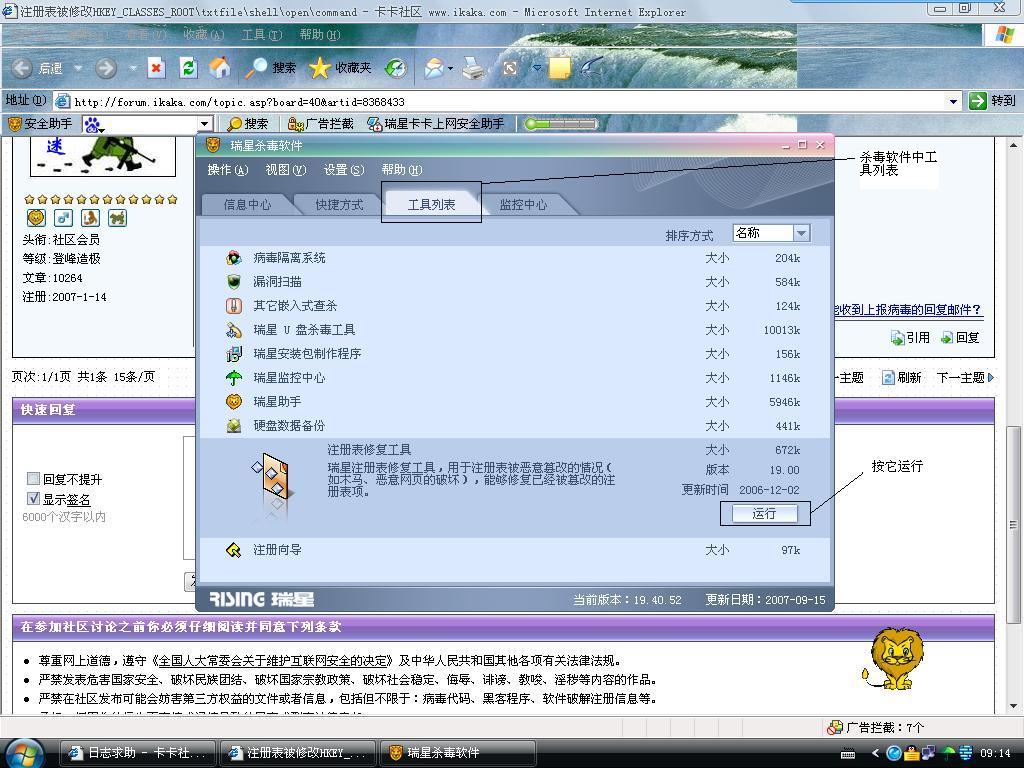This screenshot has height=768, width=1024.
Task: Open IE Favorites (收藏夹) star button
Action: pyautogui.click(x=340, y=67)
